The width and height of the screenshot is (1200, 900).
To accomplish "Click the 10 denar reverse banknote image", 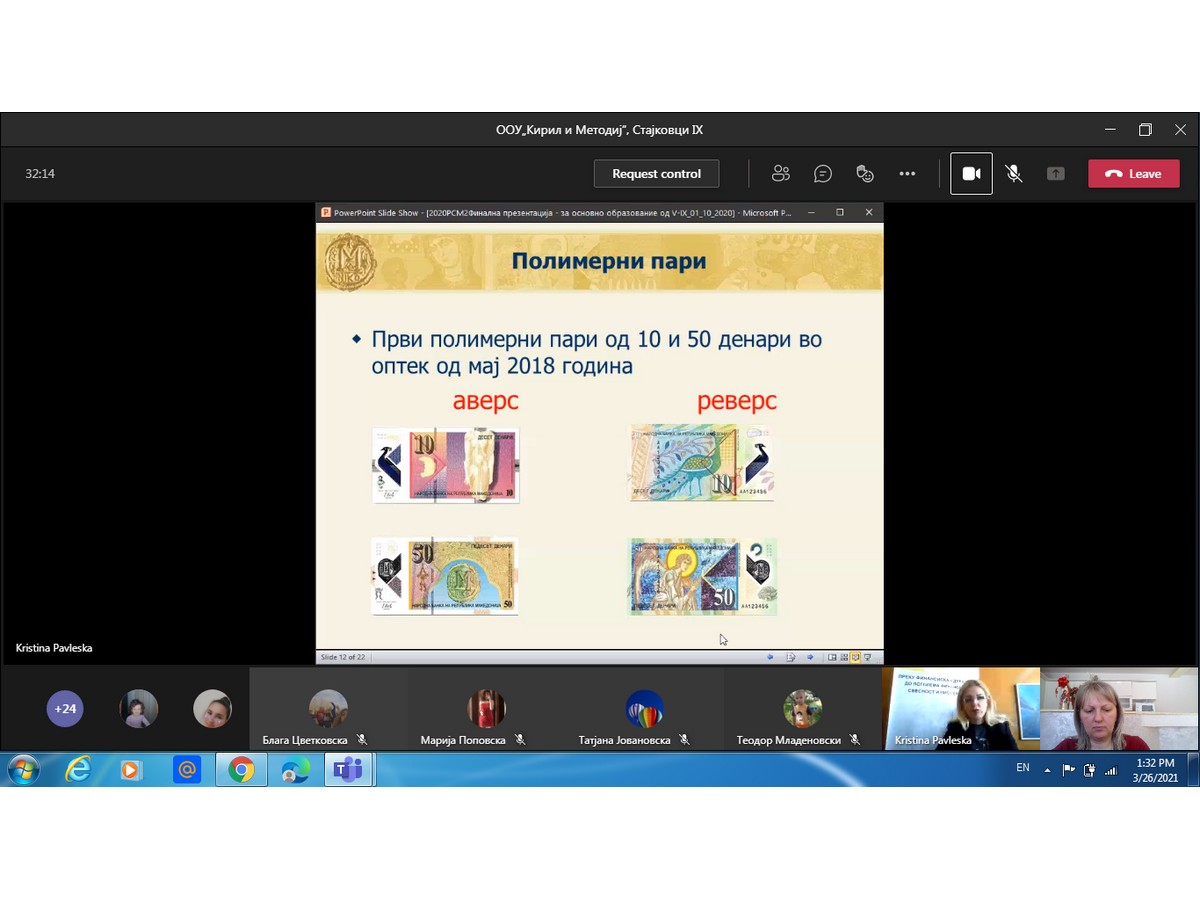I will (x=701, y=463).
